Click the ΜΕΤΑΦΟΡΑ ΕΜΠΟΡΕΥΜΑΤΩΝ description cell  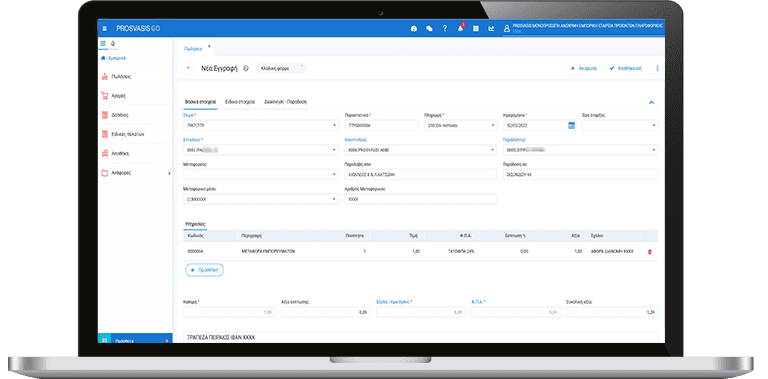pos(268,251)
